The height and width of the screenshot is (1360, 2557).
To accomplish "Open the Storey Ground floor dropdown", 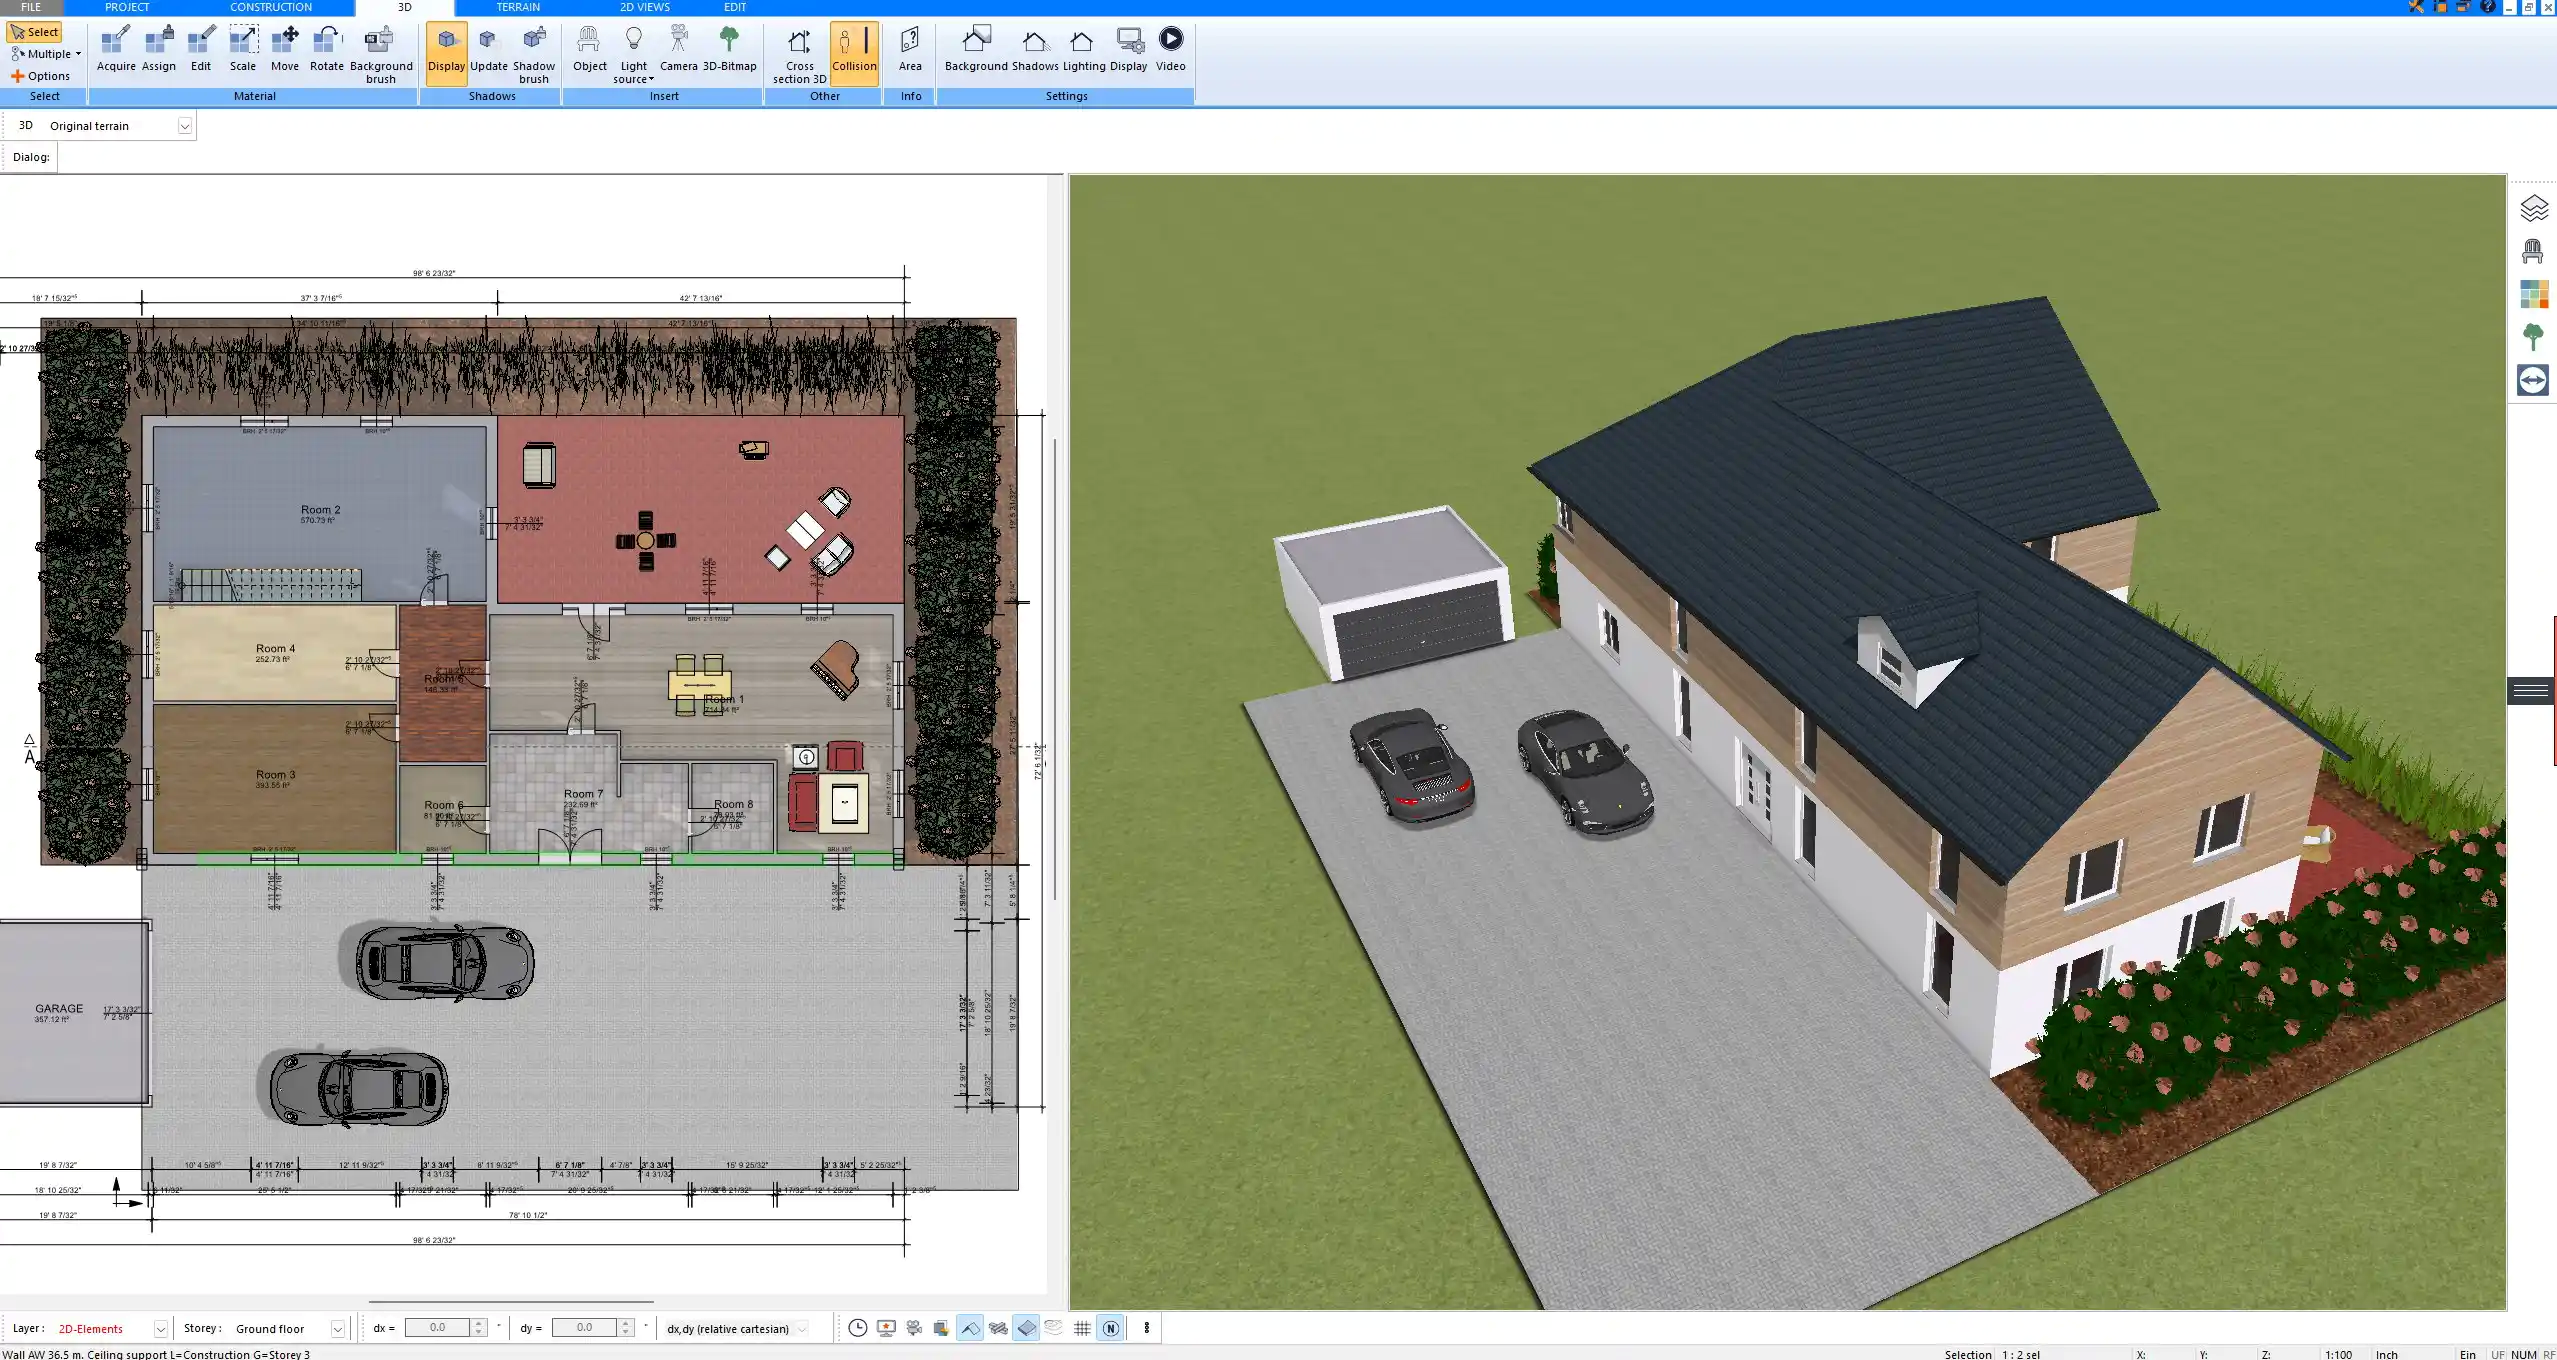I will [x=338, y=1329].
